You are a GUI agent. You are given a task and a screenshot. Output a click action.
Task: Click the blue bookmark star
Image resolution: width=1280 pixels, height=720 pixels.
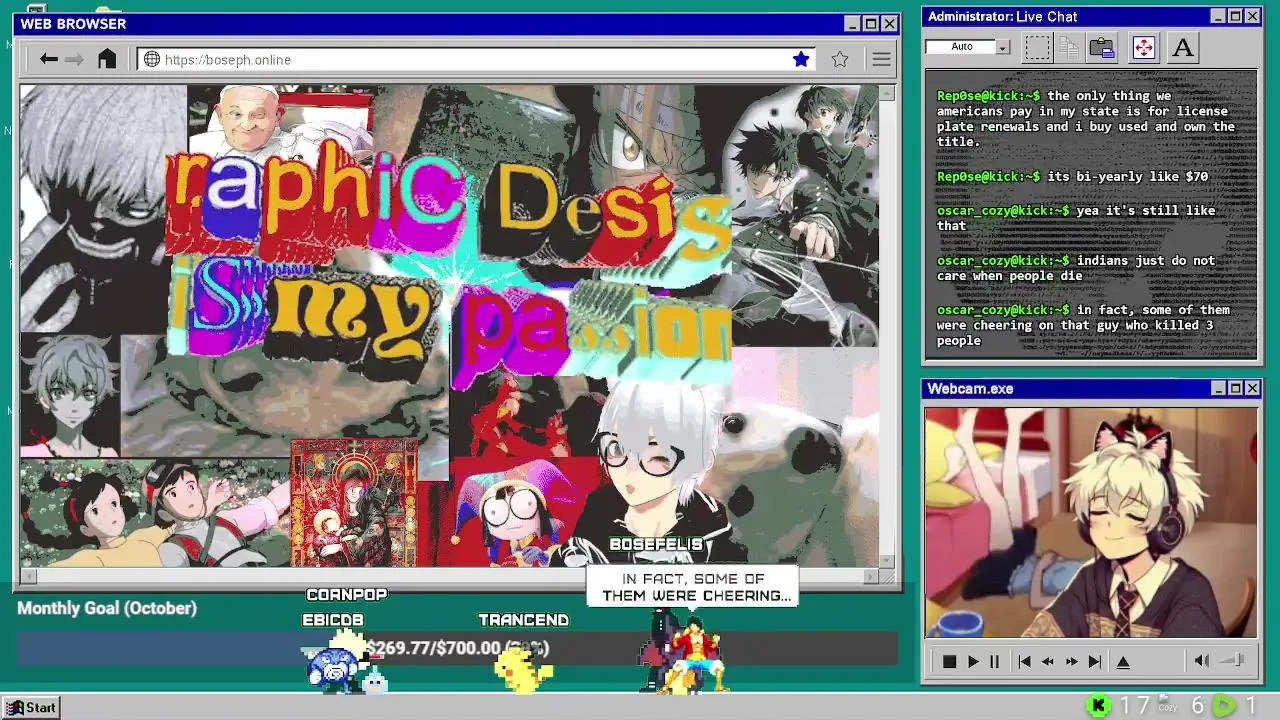[801, 59]
